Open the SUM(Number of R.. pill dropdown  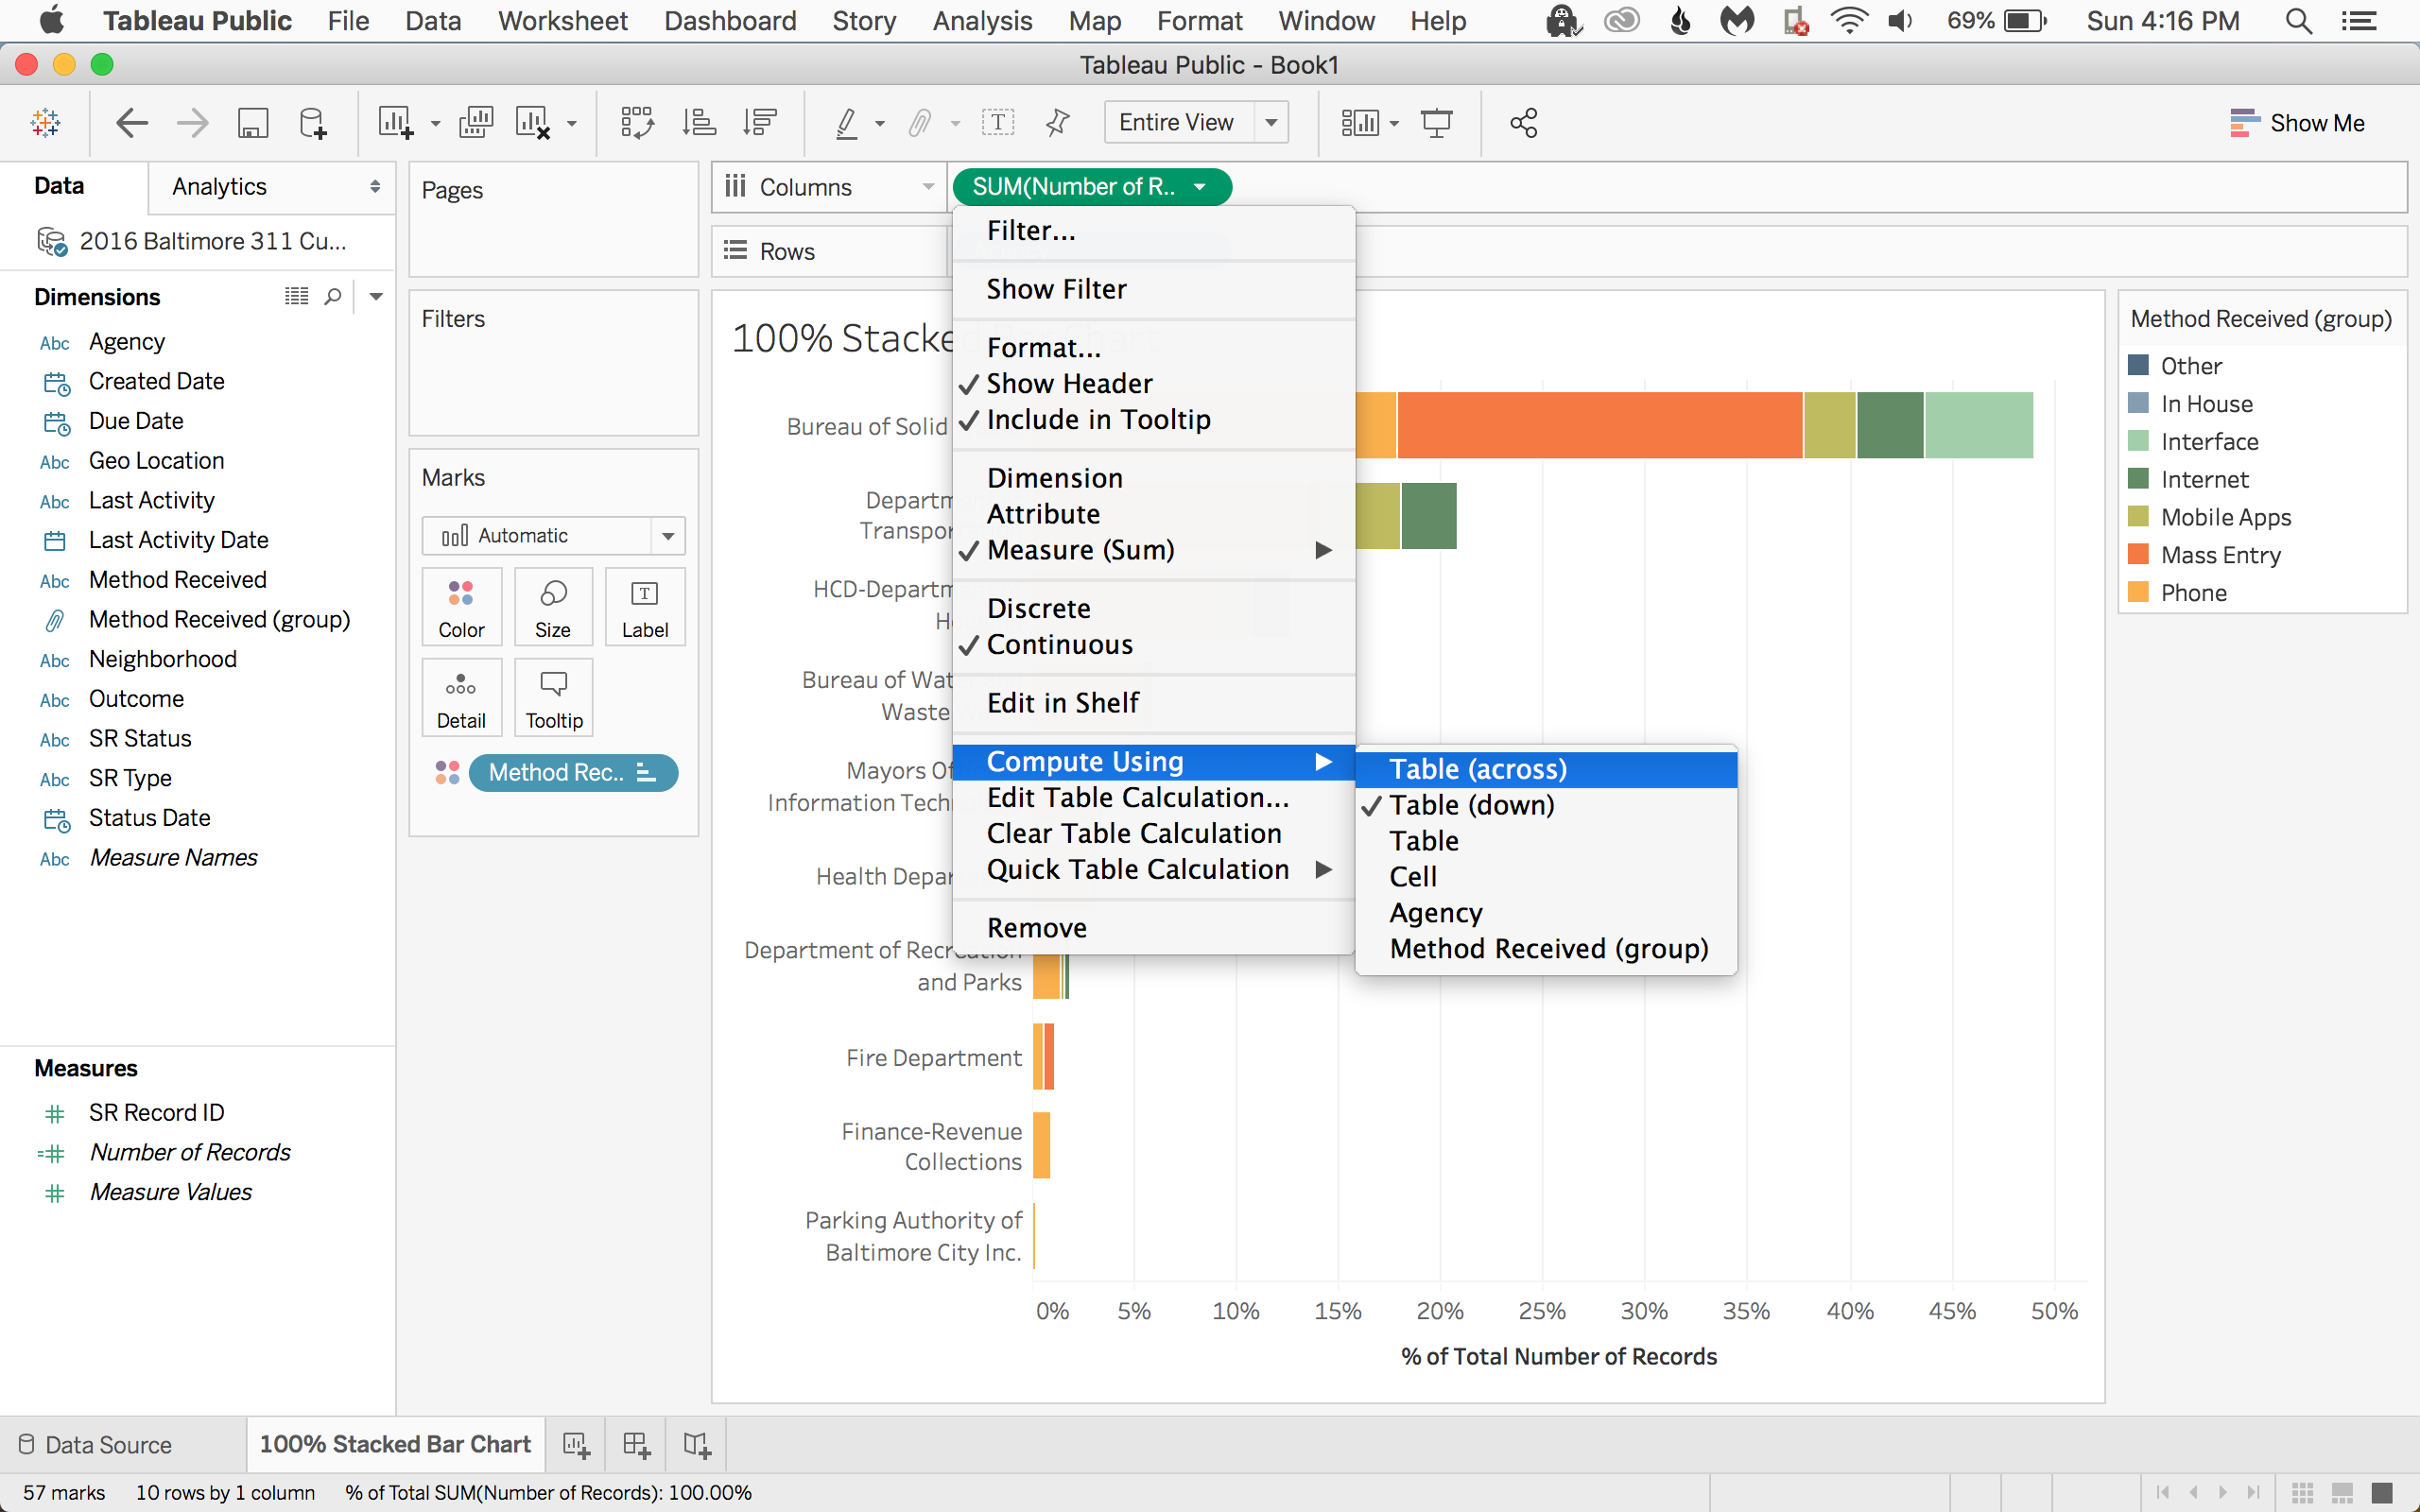point(1200,187)
